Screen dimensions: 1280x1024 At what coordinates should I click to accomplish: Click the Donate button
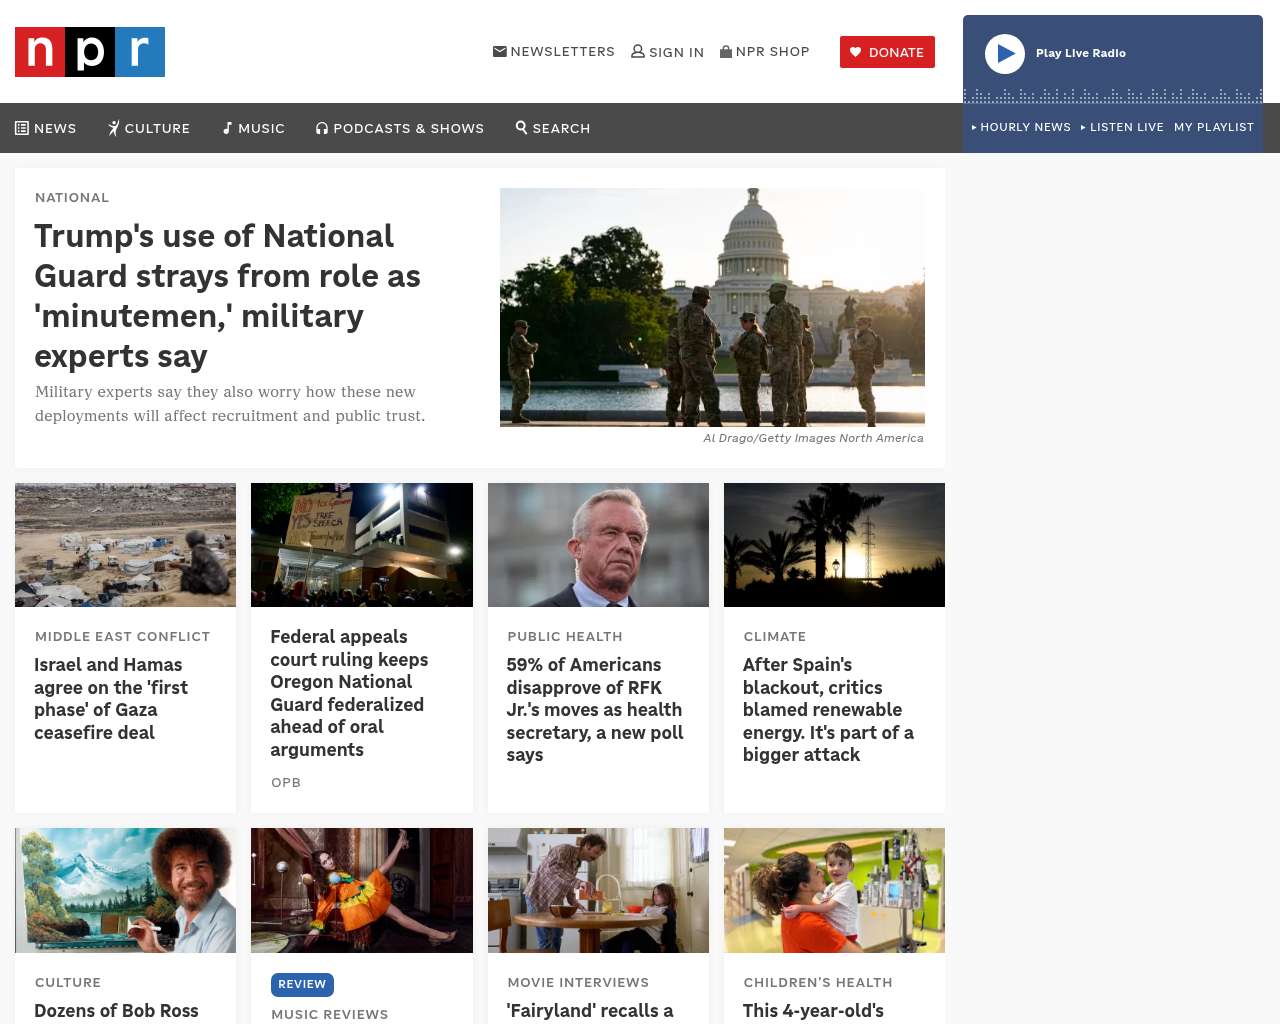coord(887,52)
